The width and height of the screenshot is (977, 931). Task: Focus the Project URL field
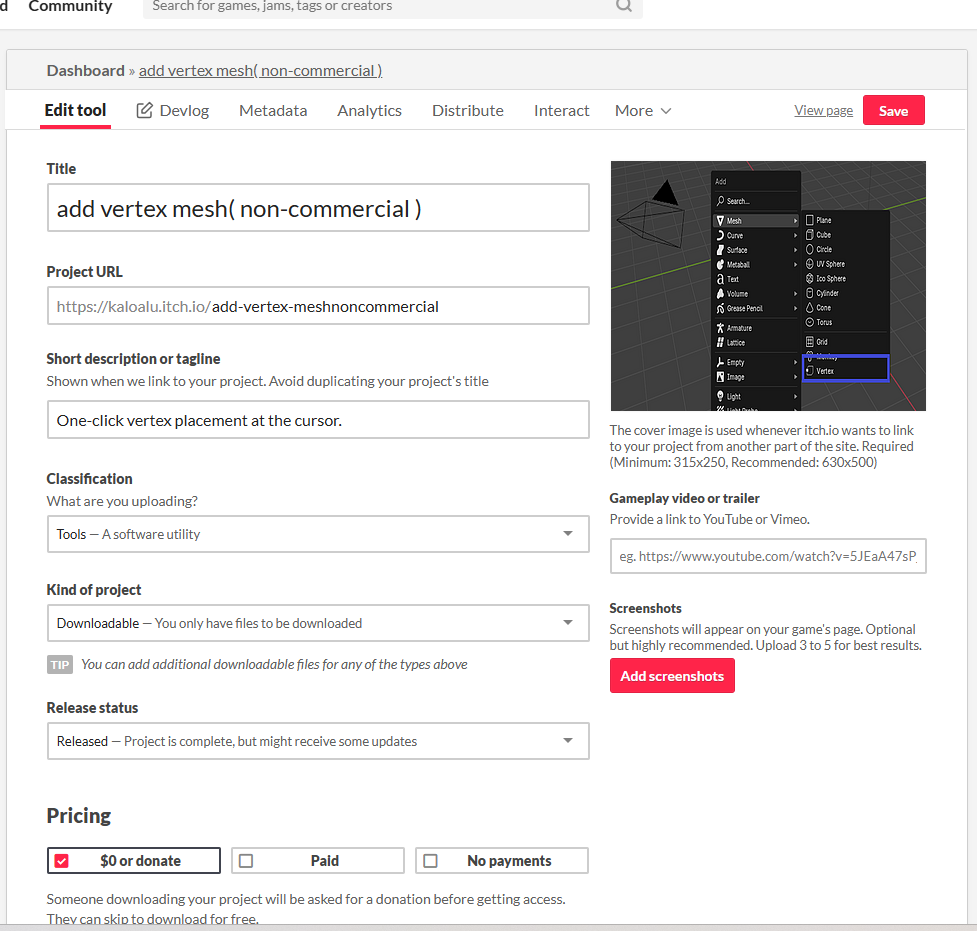point(318,305)
